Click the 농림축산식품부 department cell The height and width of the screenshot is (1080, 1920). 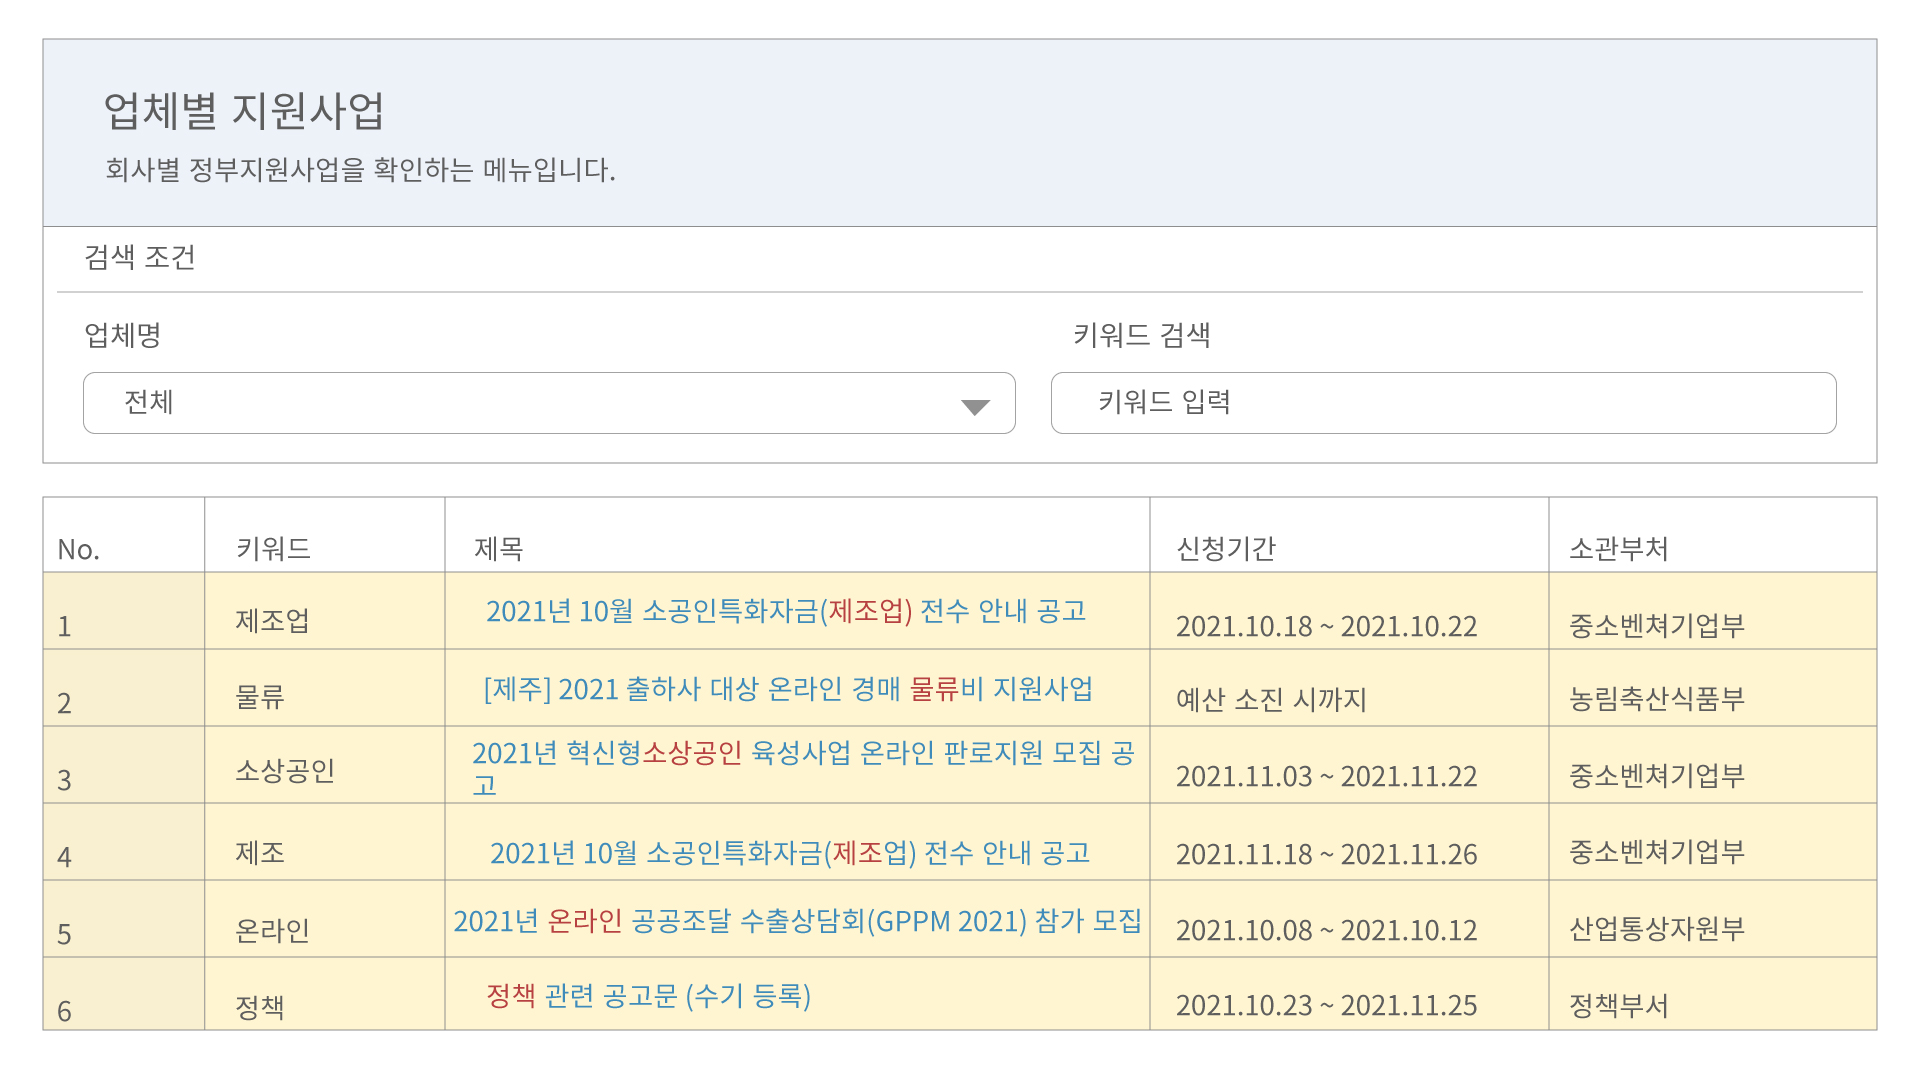[1656, 698]
